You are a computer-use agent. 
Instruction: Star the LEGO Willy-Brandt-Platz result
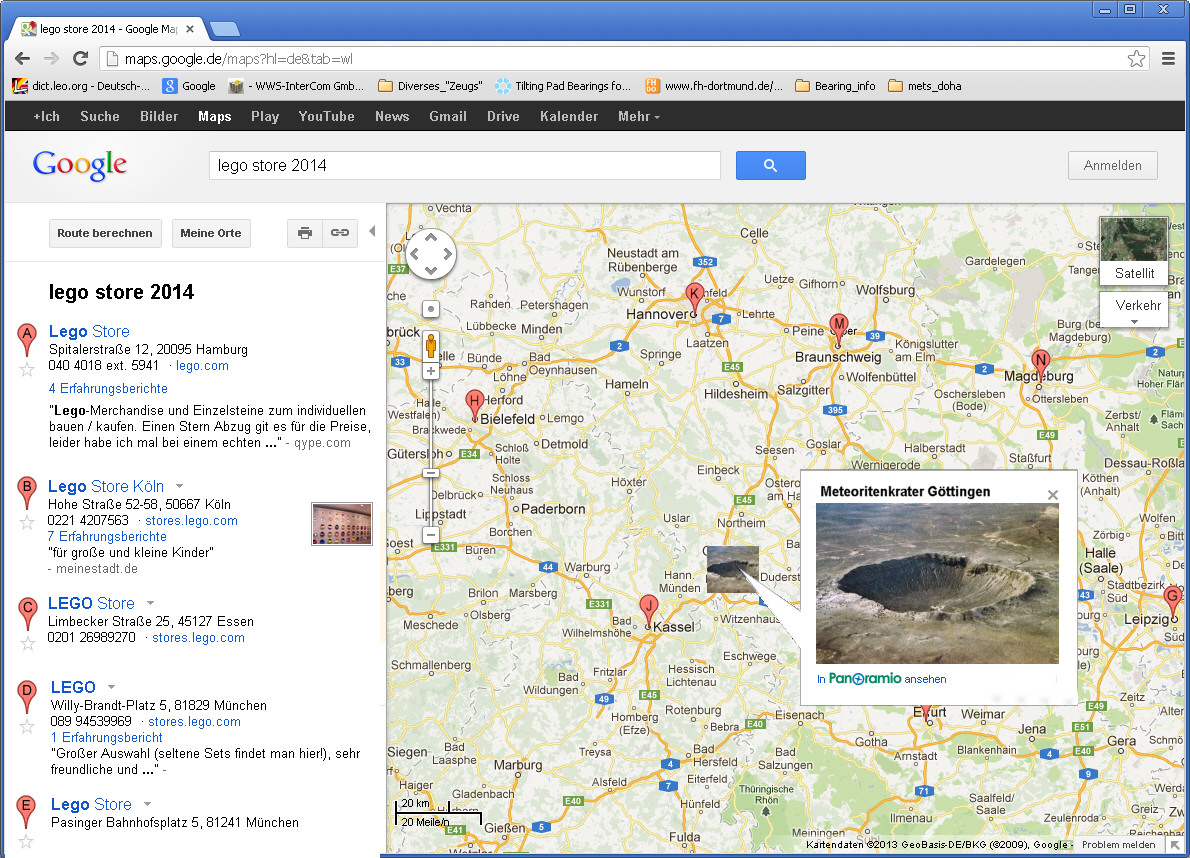click(27, 727)
